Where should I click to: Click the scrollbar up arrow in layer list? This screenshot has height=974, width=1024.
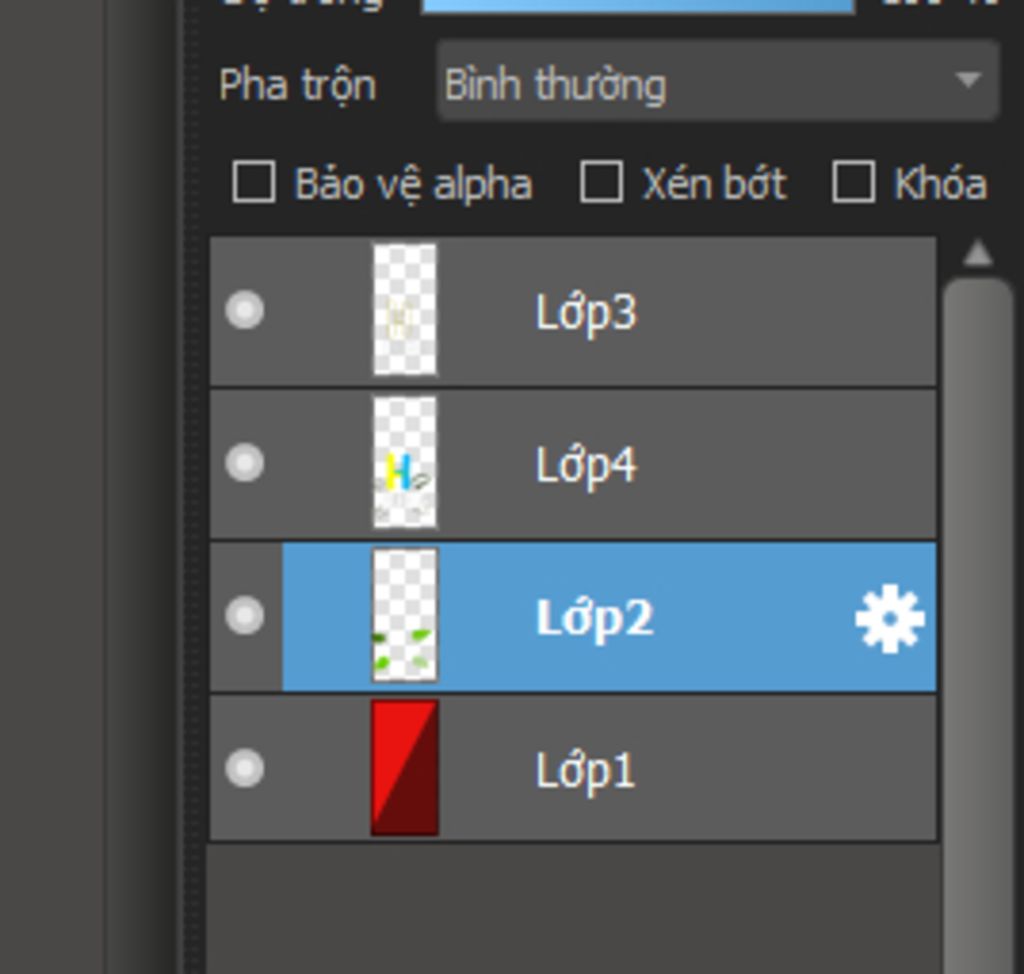point(977,255)
